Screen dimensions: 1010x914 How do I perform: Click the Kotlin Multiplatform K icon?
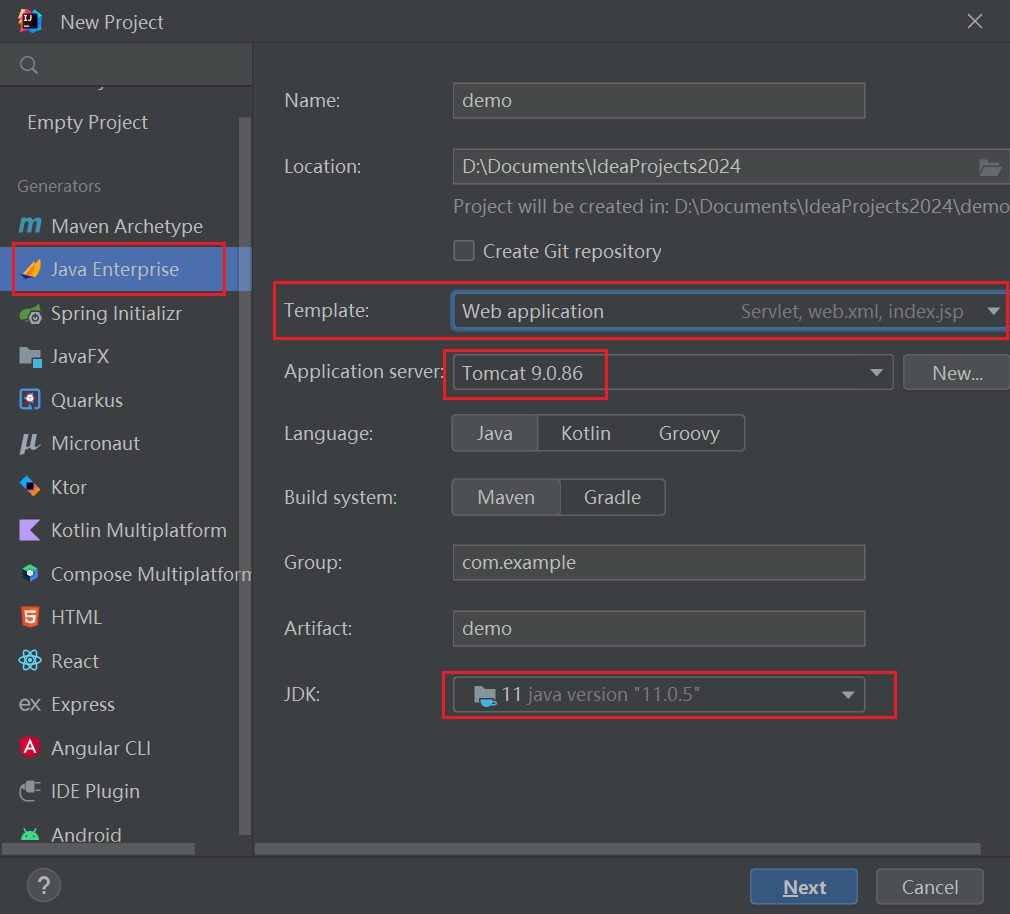point(30,530)
